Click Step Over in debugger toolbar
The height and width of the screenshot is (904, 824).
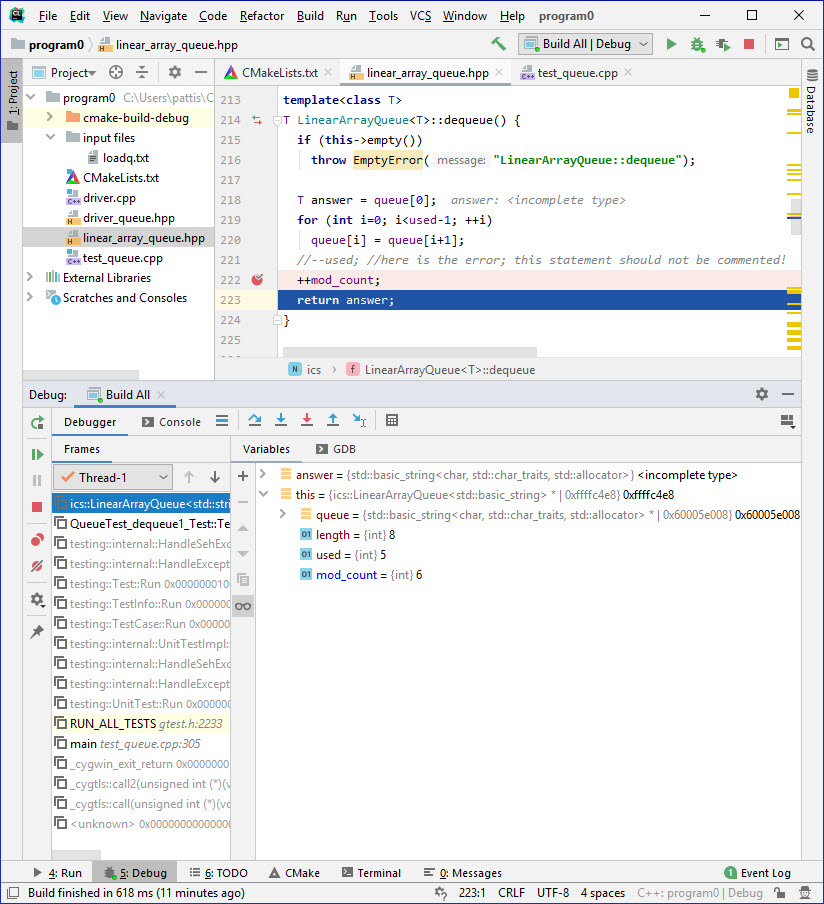click(x=255, y=421)
